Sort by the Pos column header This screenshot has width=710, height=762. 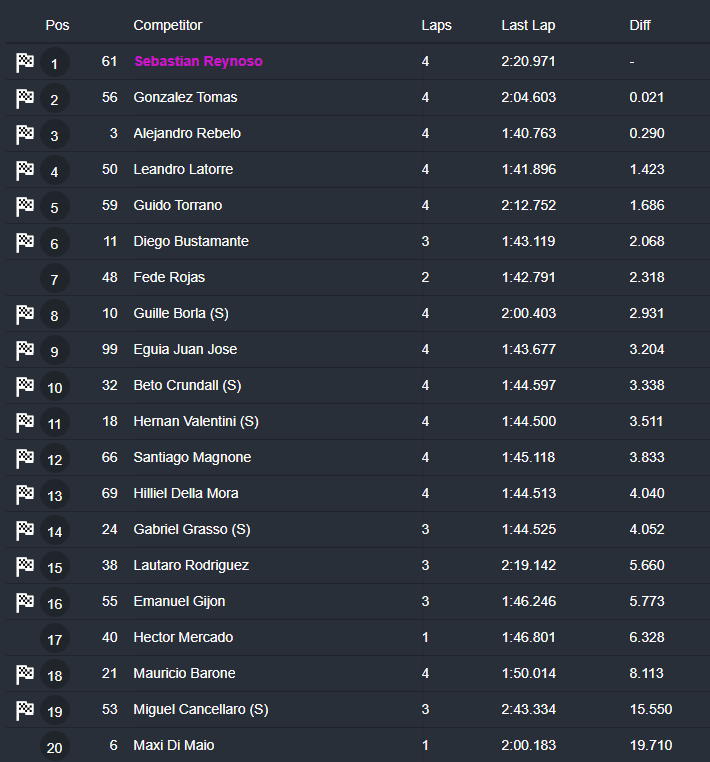coord(57,25)
